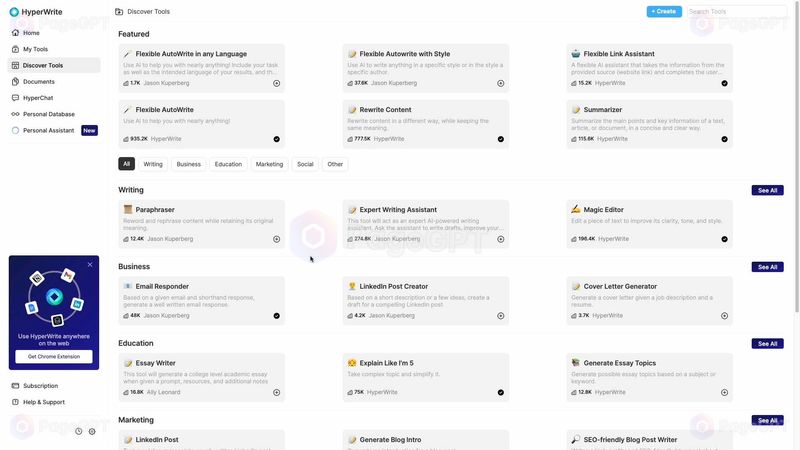
Task: Open the Personal Database link icon
Action: 15,114
